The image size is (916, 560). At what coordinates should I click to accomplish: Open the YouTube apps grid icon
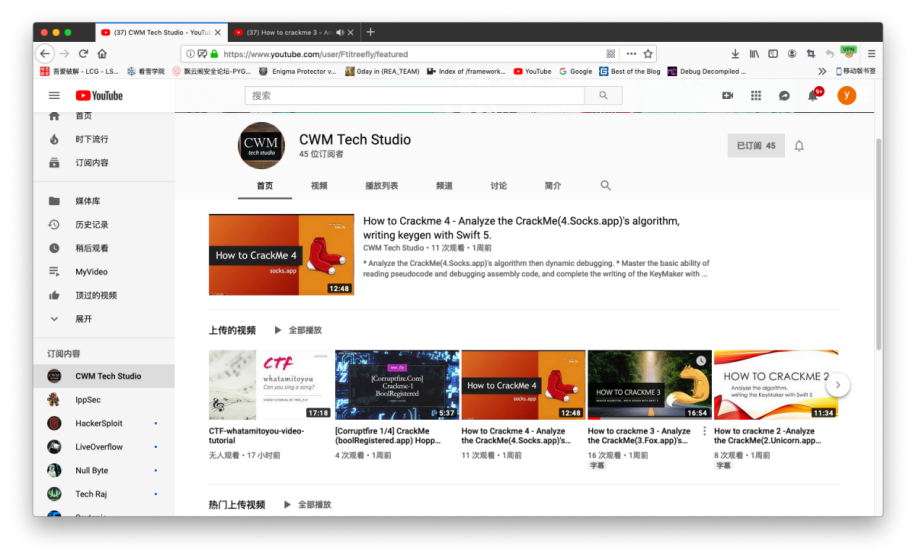click(755, 95)
